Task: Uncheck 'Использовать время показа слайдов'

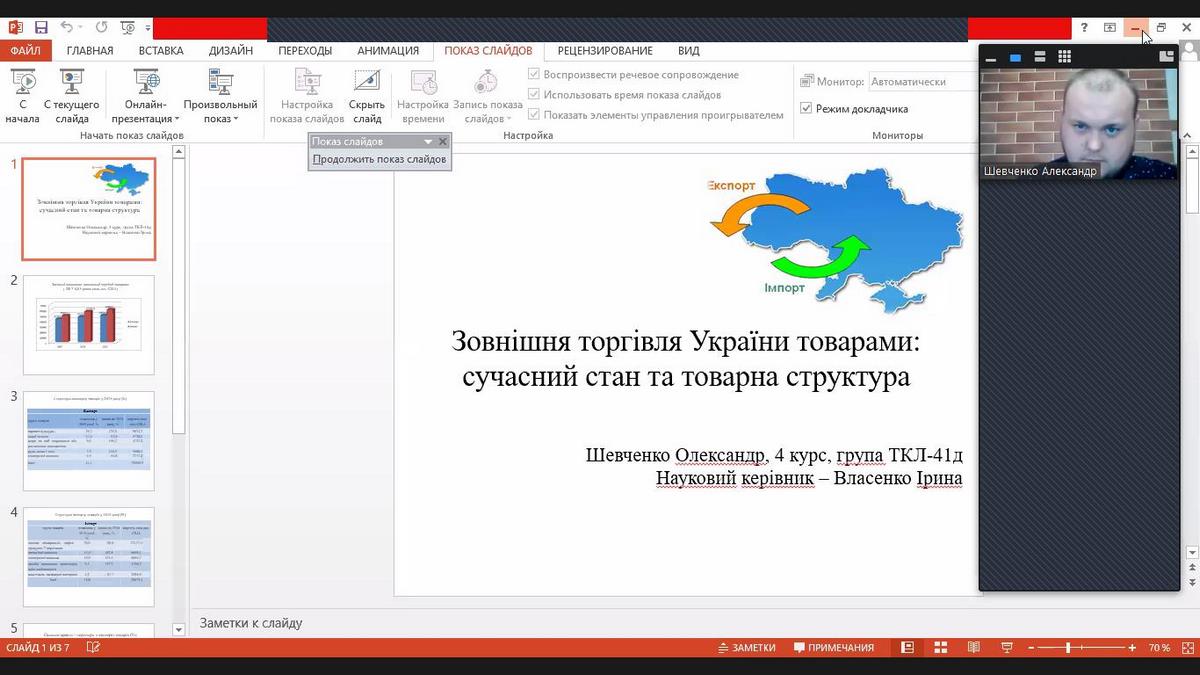Action: tap(534, 95)
